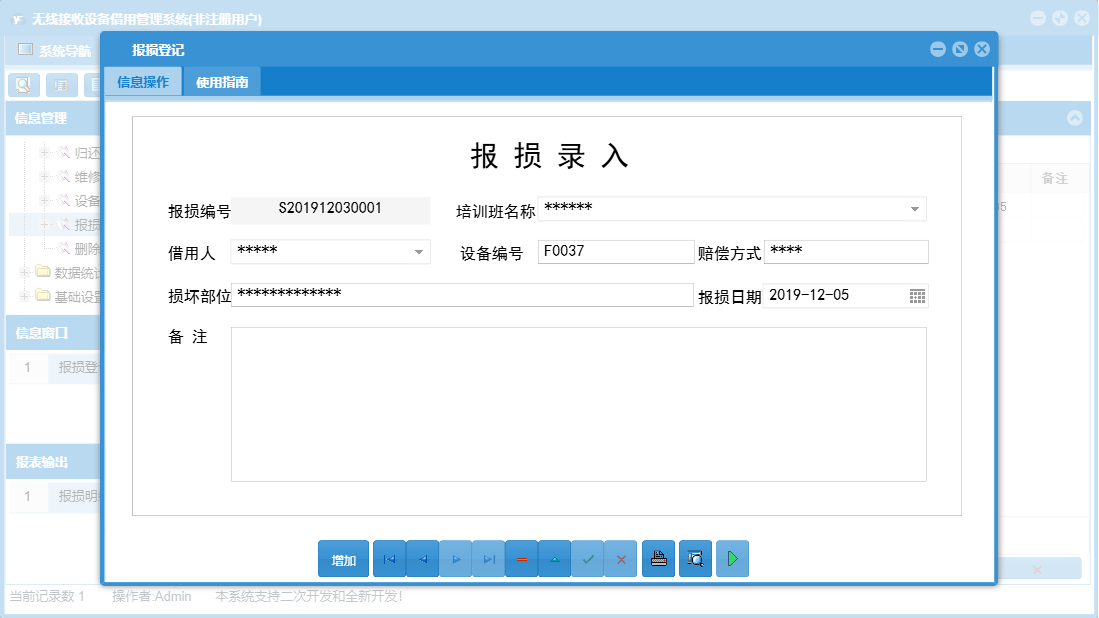Open print preview with the magnifier-page icon

click(695, 558)
